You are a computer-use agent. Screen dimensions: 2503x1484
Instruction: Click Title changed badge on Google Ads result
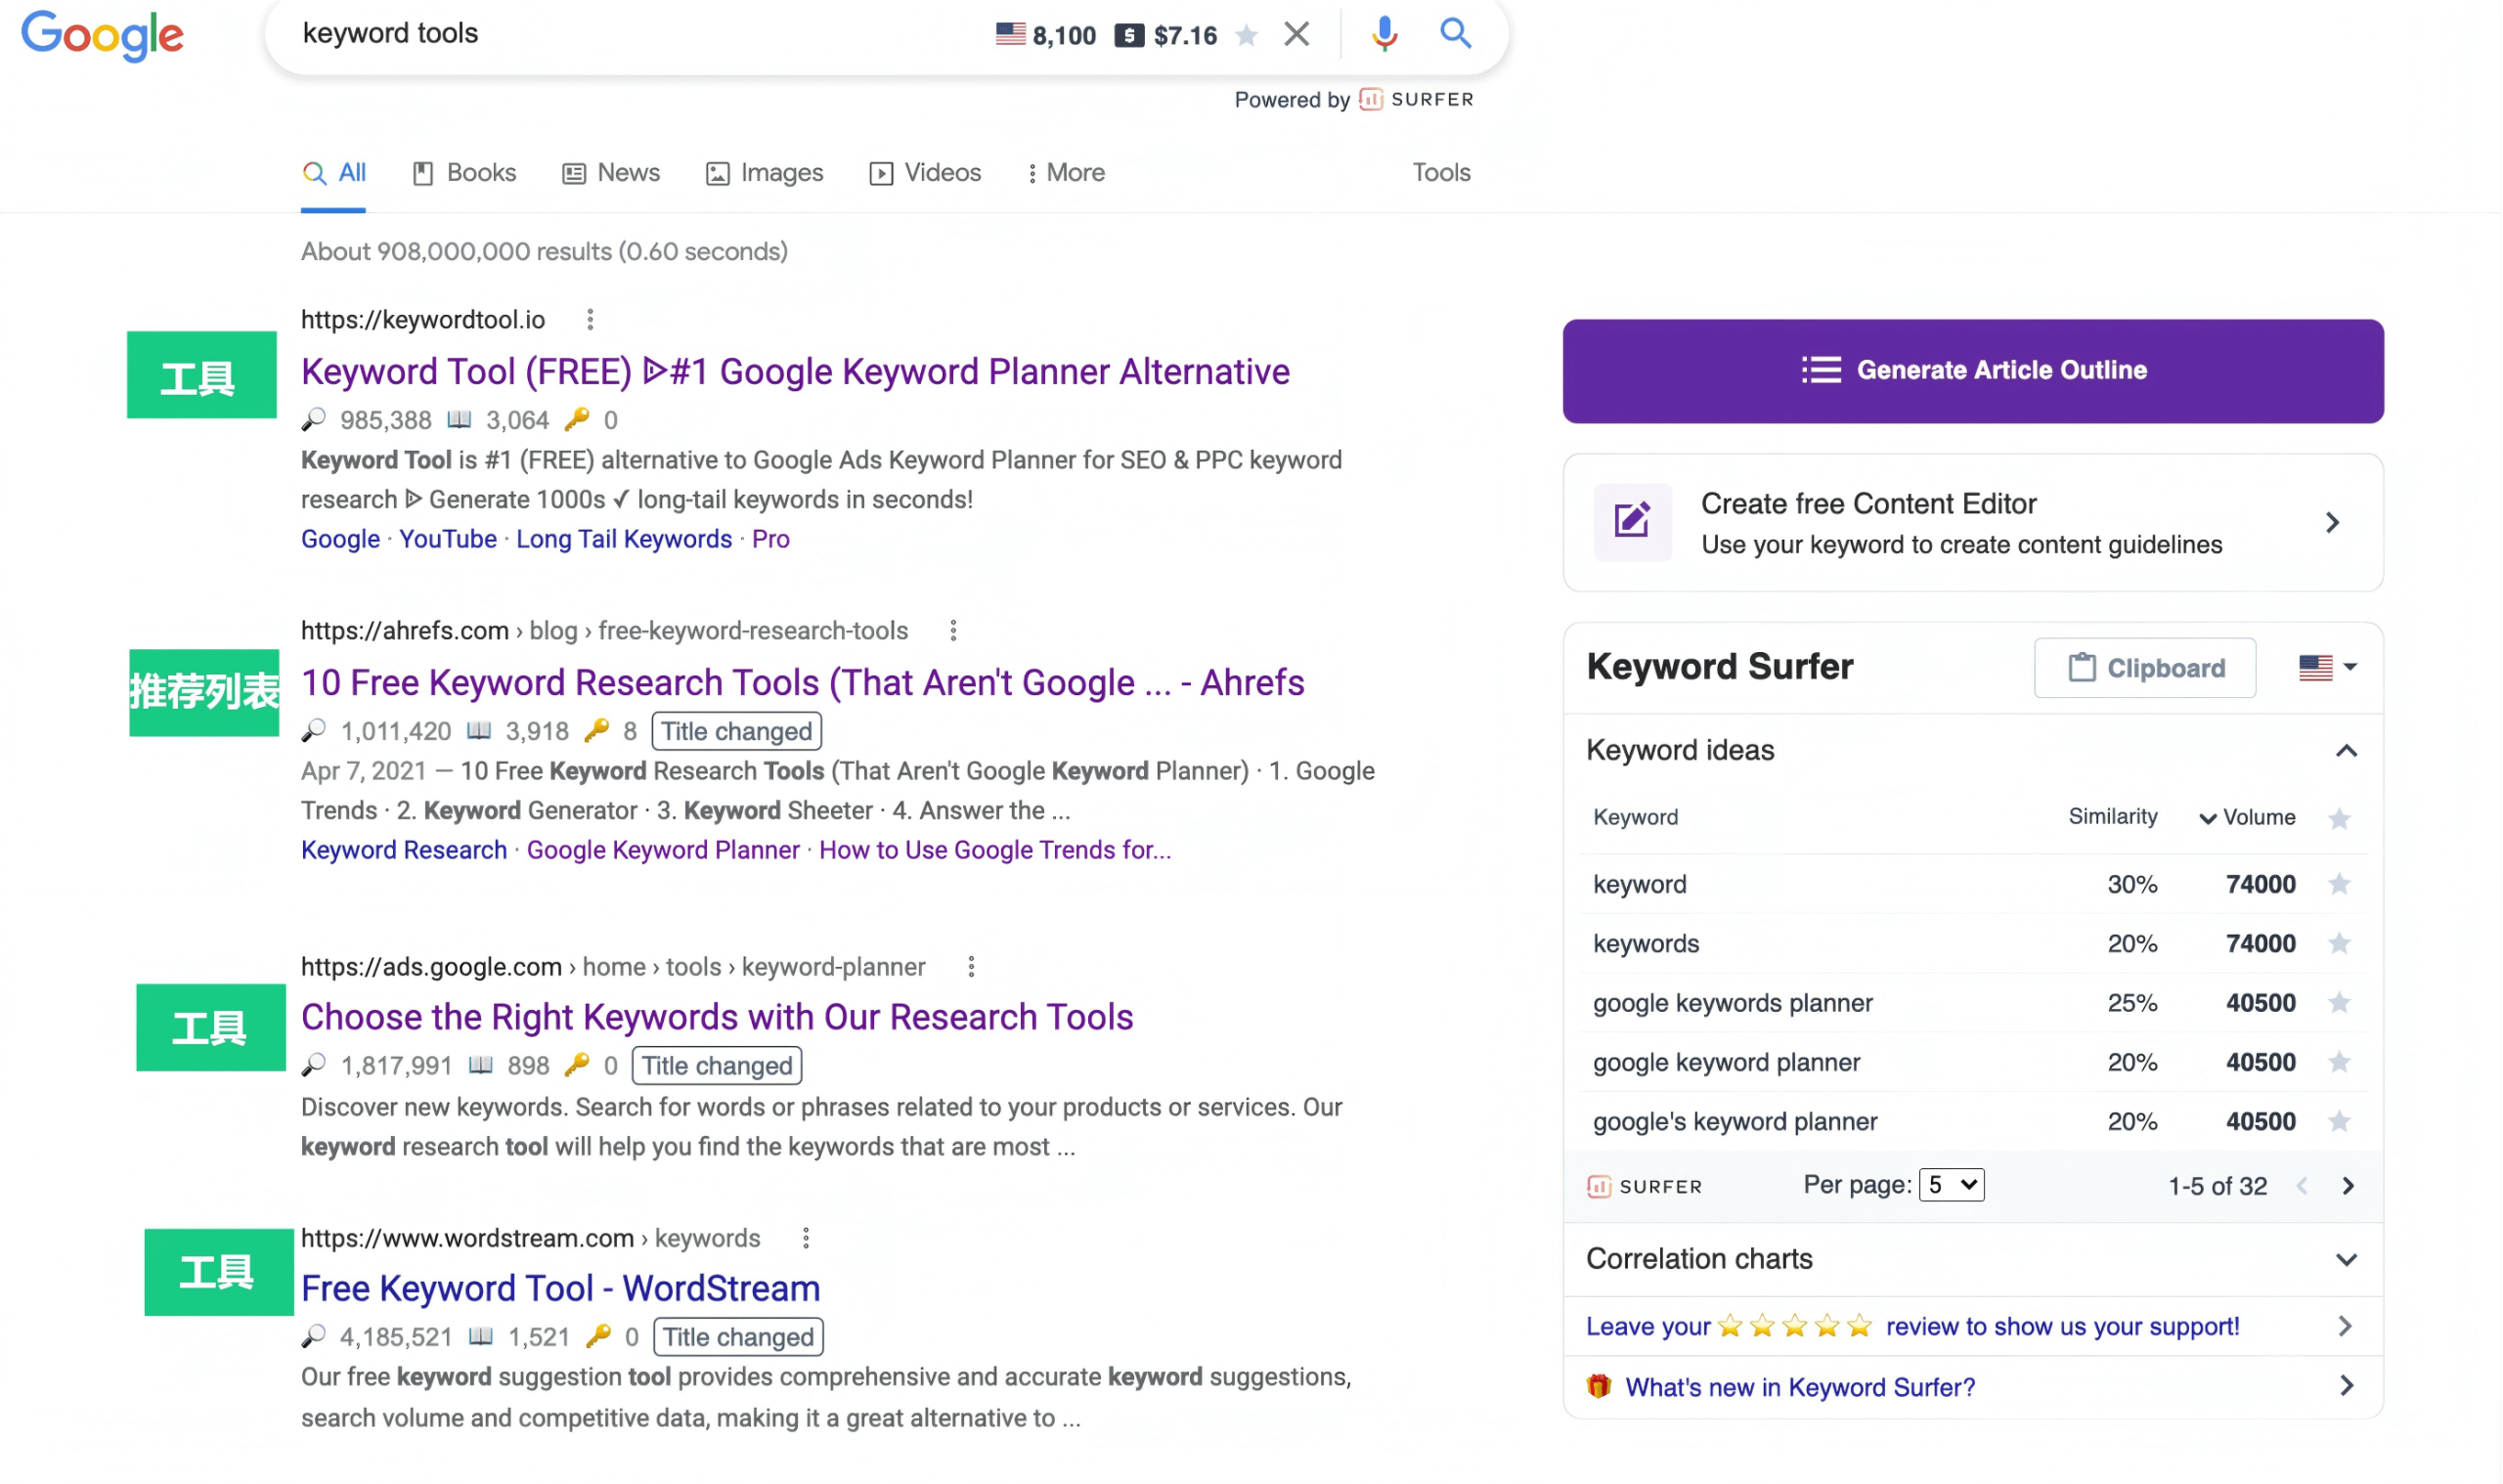(x=716, y=1066)
